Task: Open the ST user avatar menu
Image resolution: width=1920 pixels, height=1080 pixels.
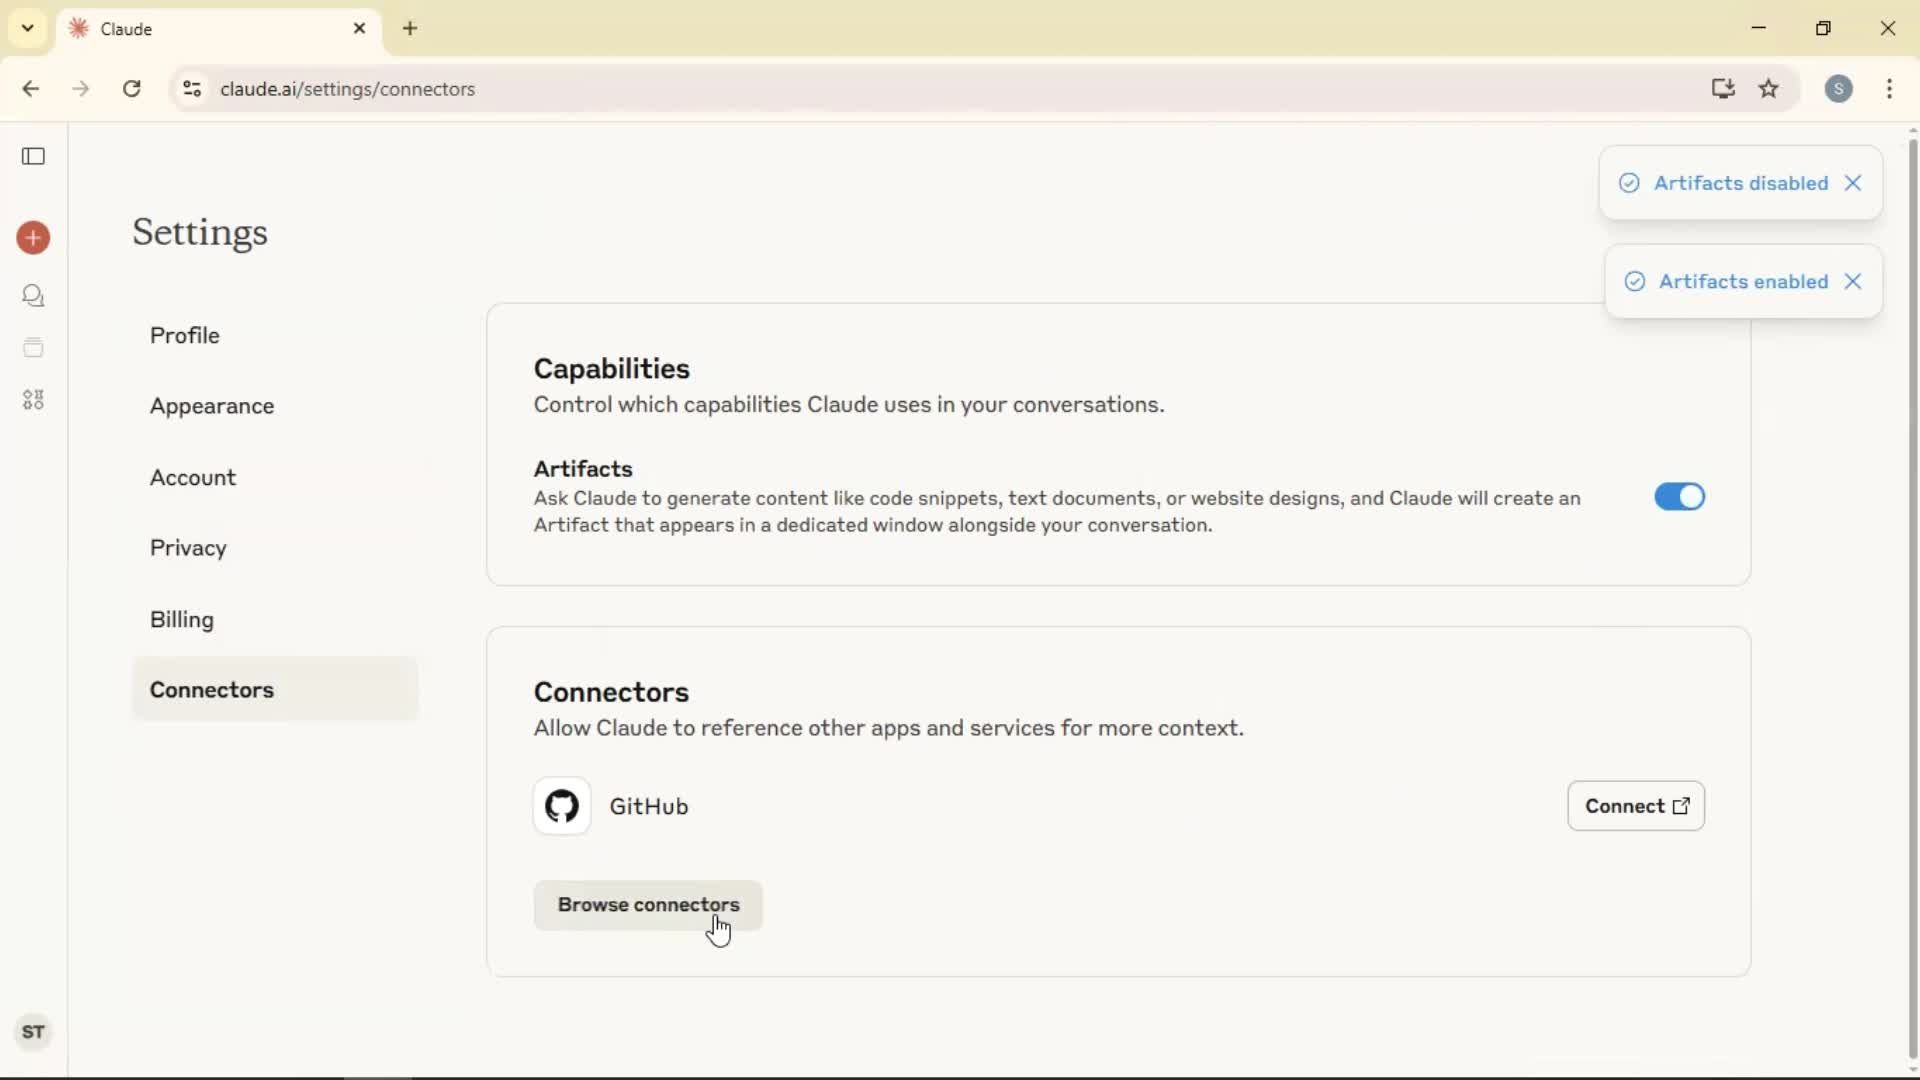Action: (33, 1032)
